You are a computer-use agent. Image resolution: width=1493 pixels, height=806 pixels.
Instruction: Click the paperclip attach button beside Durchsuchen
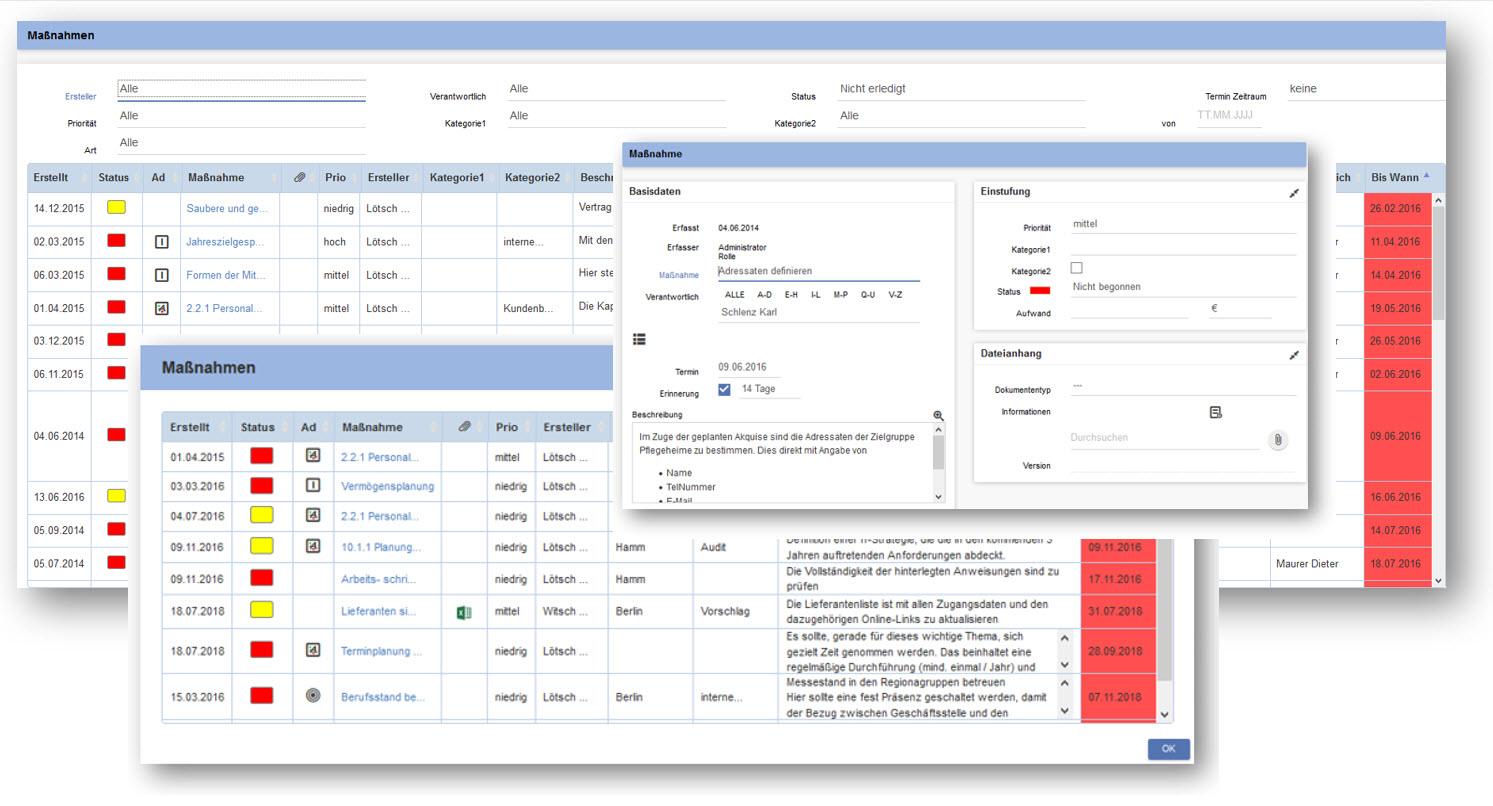click(x=1277, y=439)
